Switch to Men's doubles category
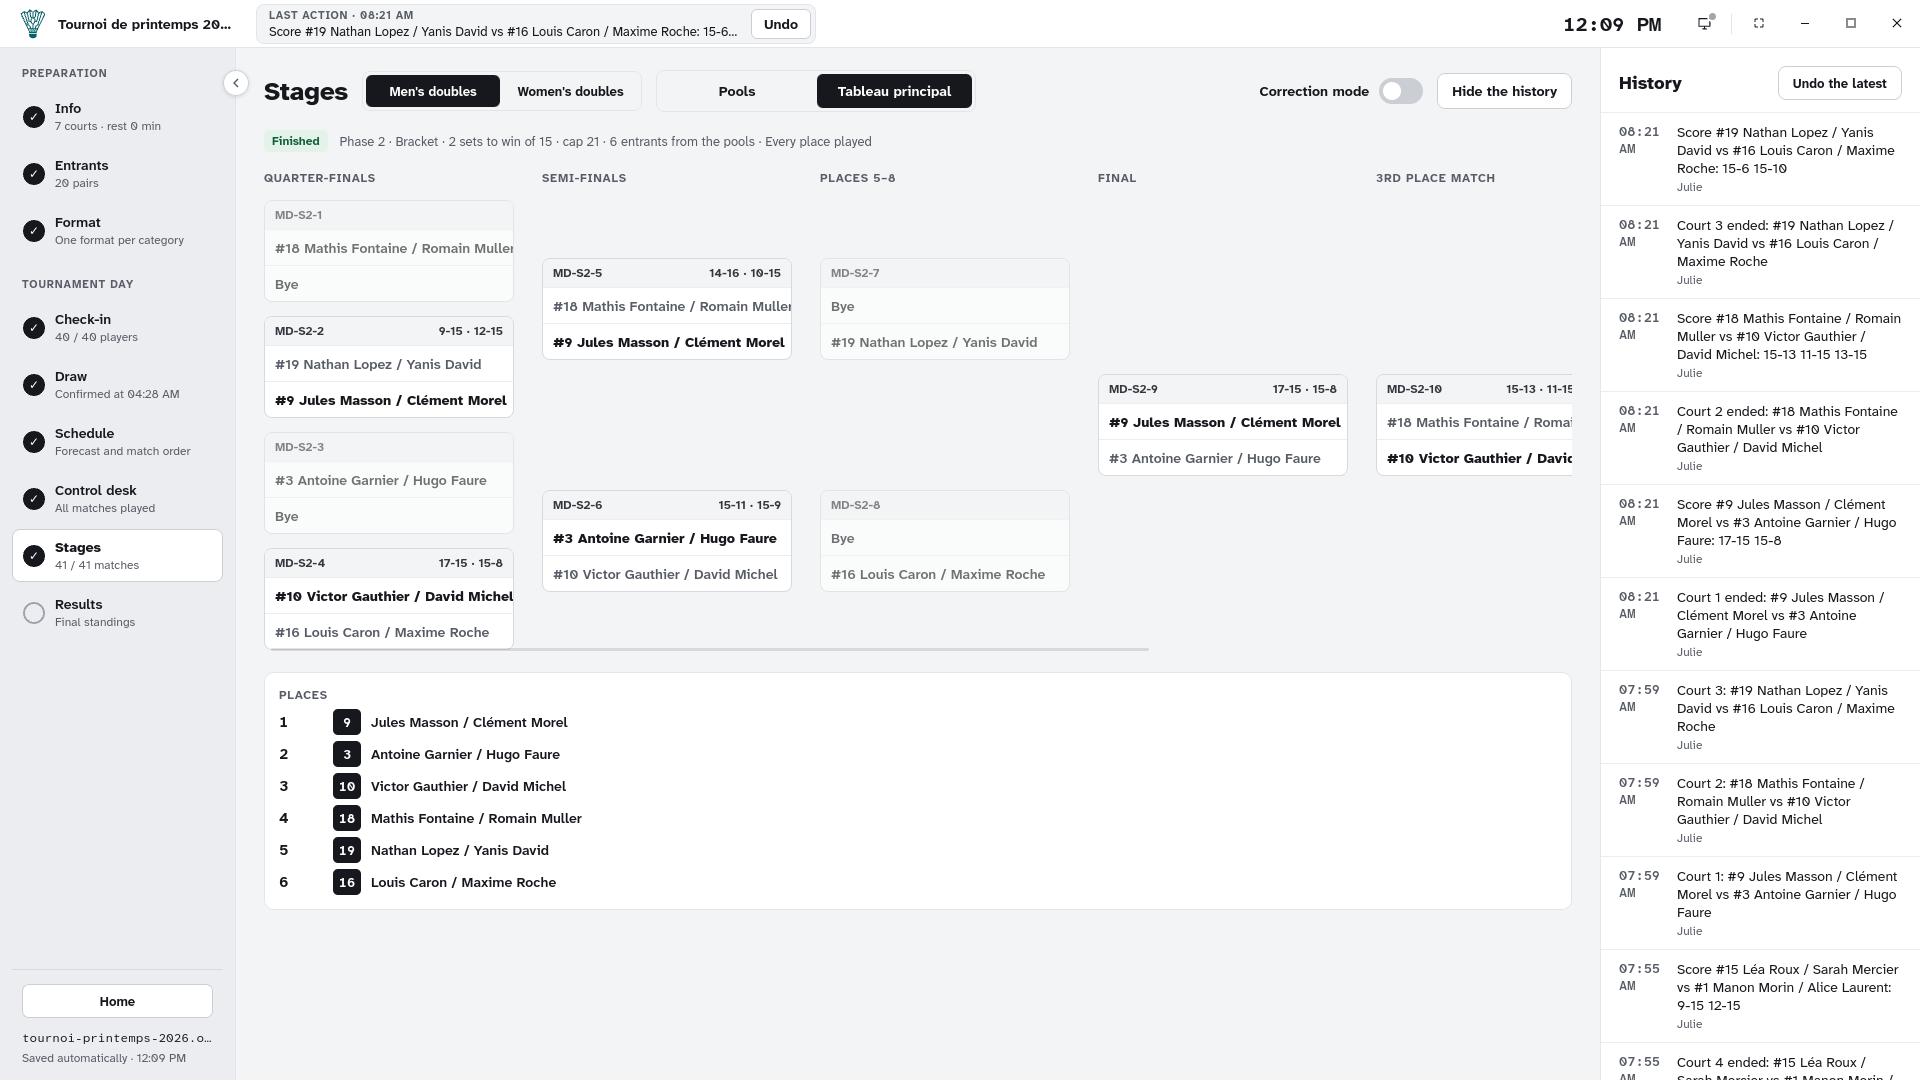The width and height of the screenshot is (1920, 1080). coord(433,91)
